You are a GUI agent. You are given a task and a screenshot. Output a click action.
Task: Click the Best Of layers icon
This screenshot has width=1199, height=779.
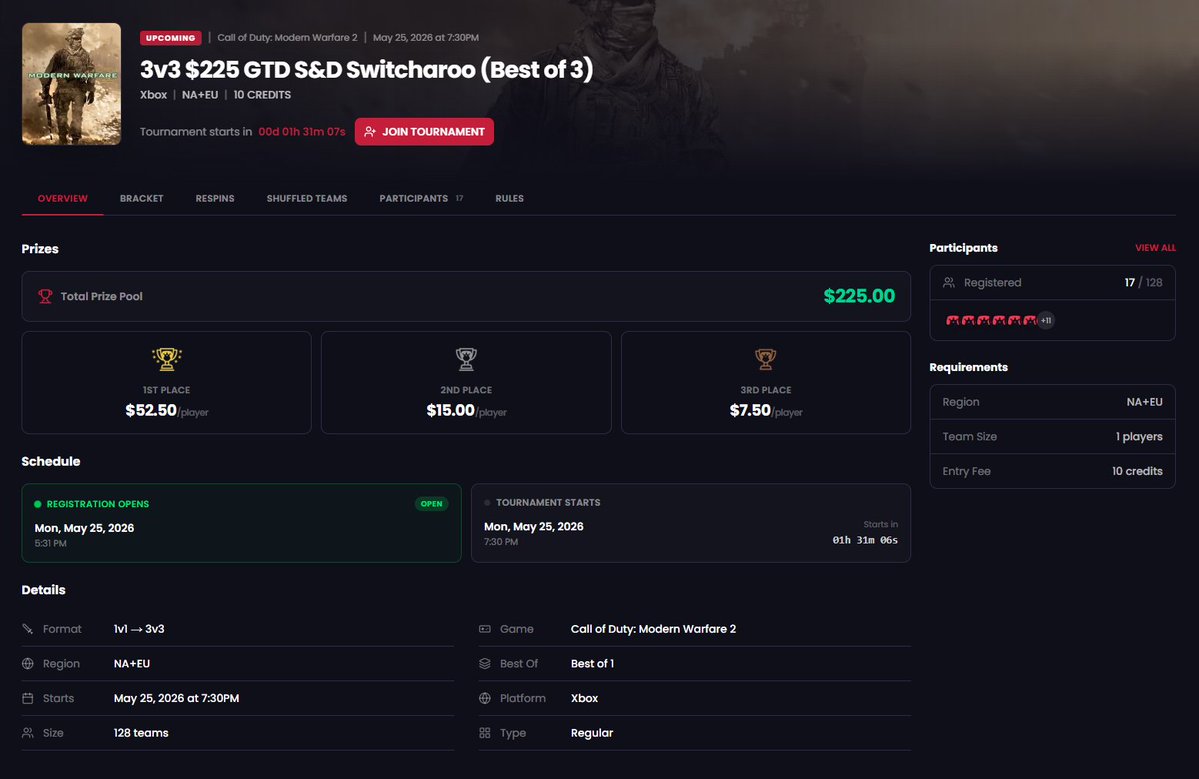485,664
